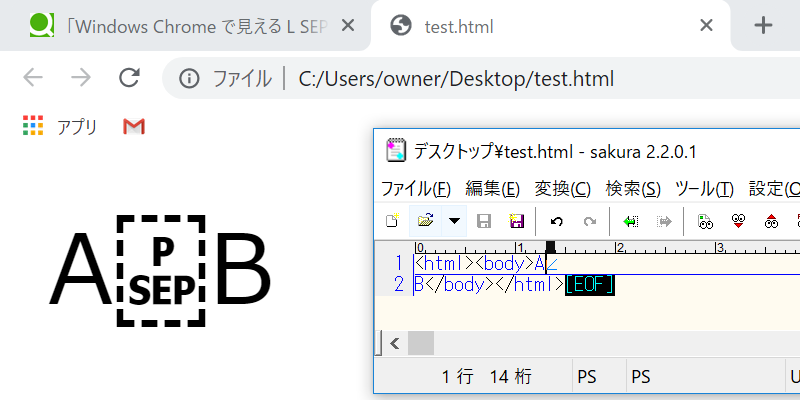This screenshot has width=800, height=400.
Task: Click the Save As purple disk icon
Action: (516, 221)
